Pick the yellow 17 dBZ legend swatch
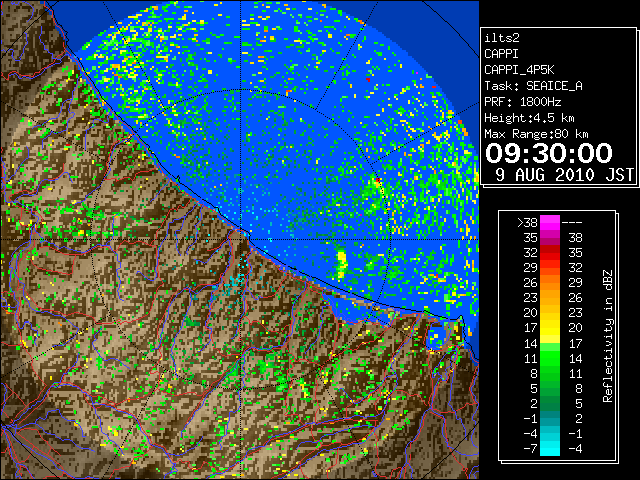The height and width of the screenshot is (480, 640). pos(550,328)
